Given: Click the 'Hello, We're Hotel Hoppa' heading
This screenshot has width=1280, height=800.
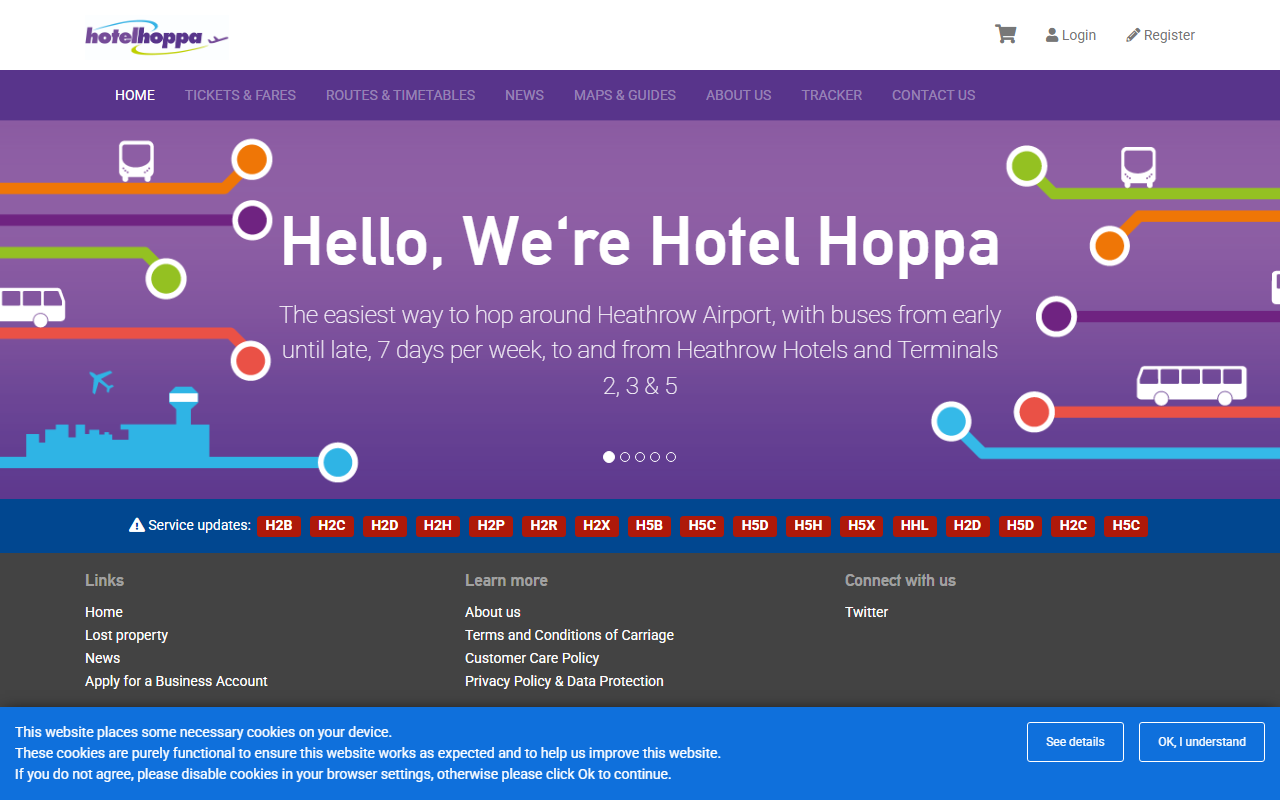Looking at the screenshot, I should pos(640,242).
